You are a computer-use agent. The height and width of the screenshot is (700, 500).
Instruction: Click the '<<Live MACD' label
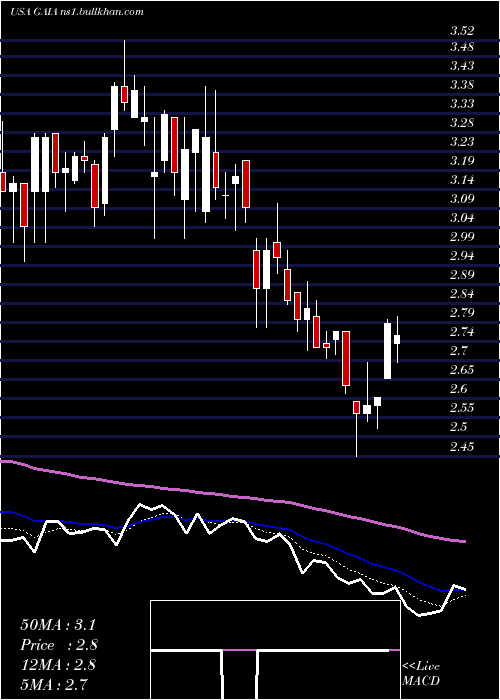click(421, 674)
